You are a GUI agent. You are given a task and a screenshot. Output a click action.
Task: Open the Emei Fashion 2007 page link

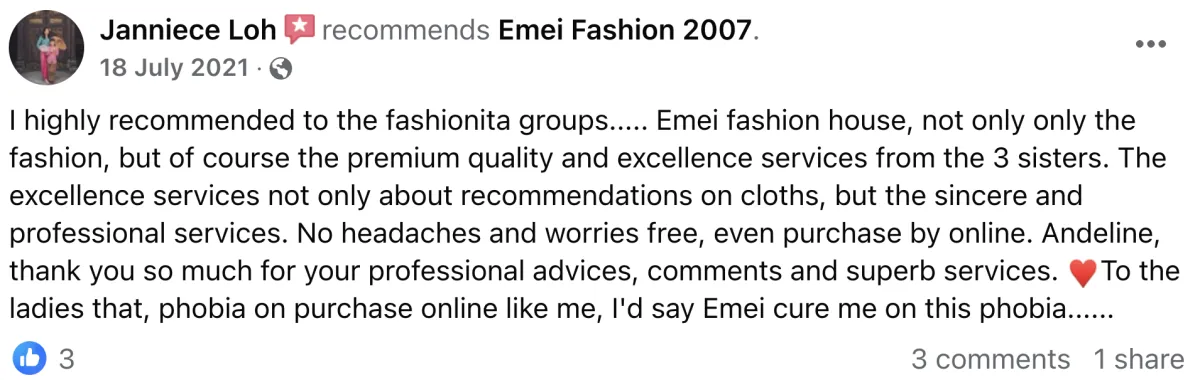[x=625, y=30]
